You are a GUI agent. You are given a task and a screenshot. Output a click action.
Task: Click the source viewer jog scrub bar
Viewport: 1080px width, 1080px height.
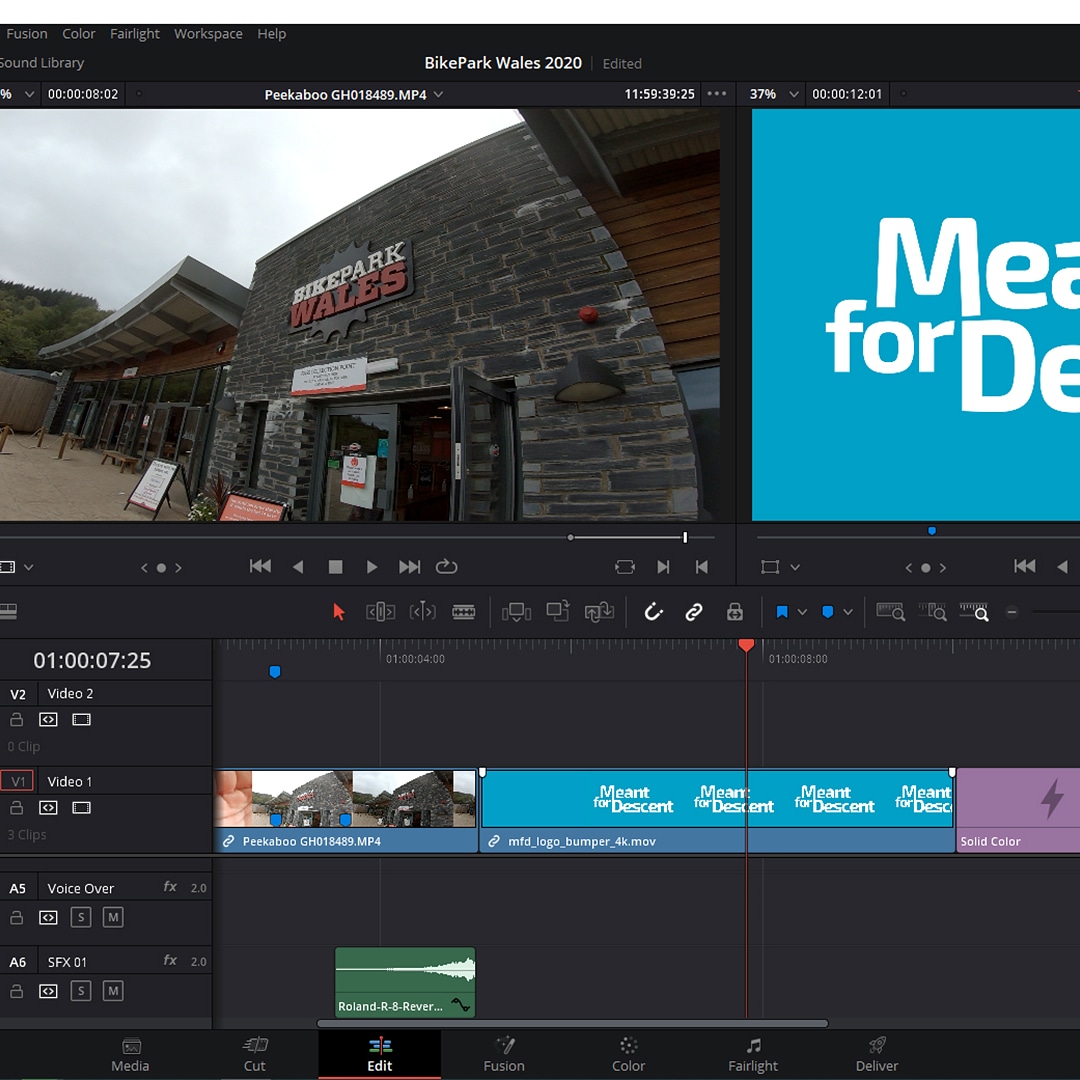(x=357, y=537)
